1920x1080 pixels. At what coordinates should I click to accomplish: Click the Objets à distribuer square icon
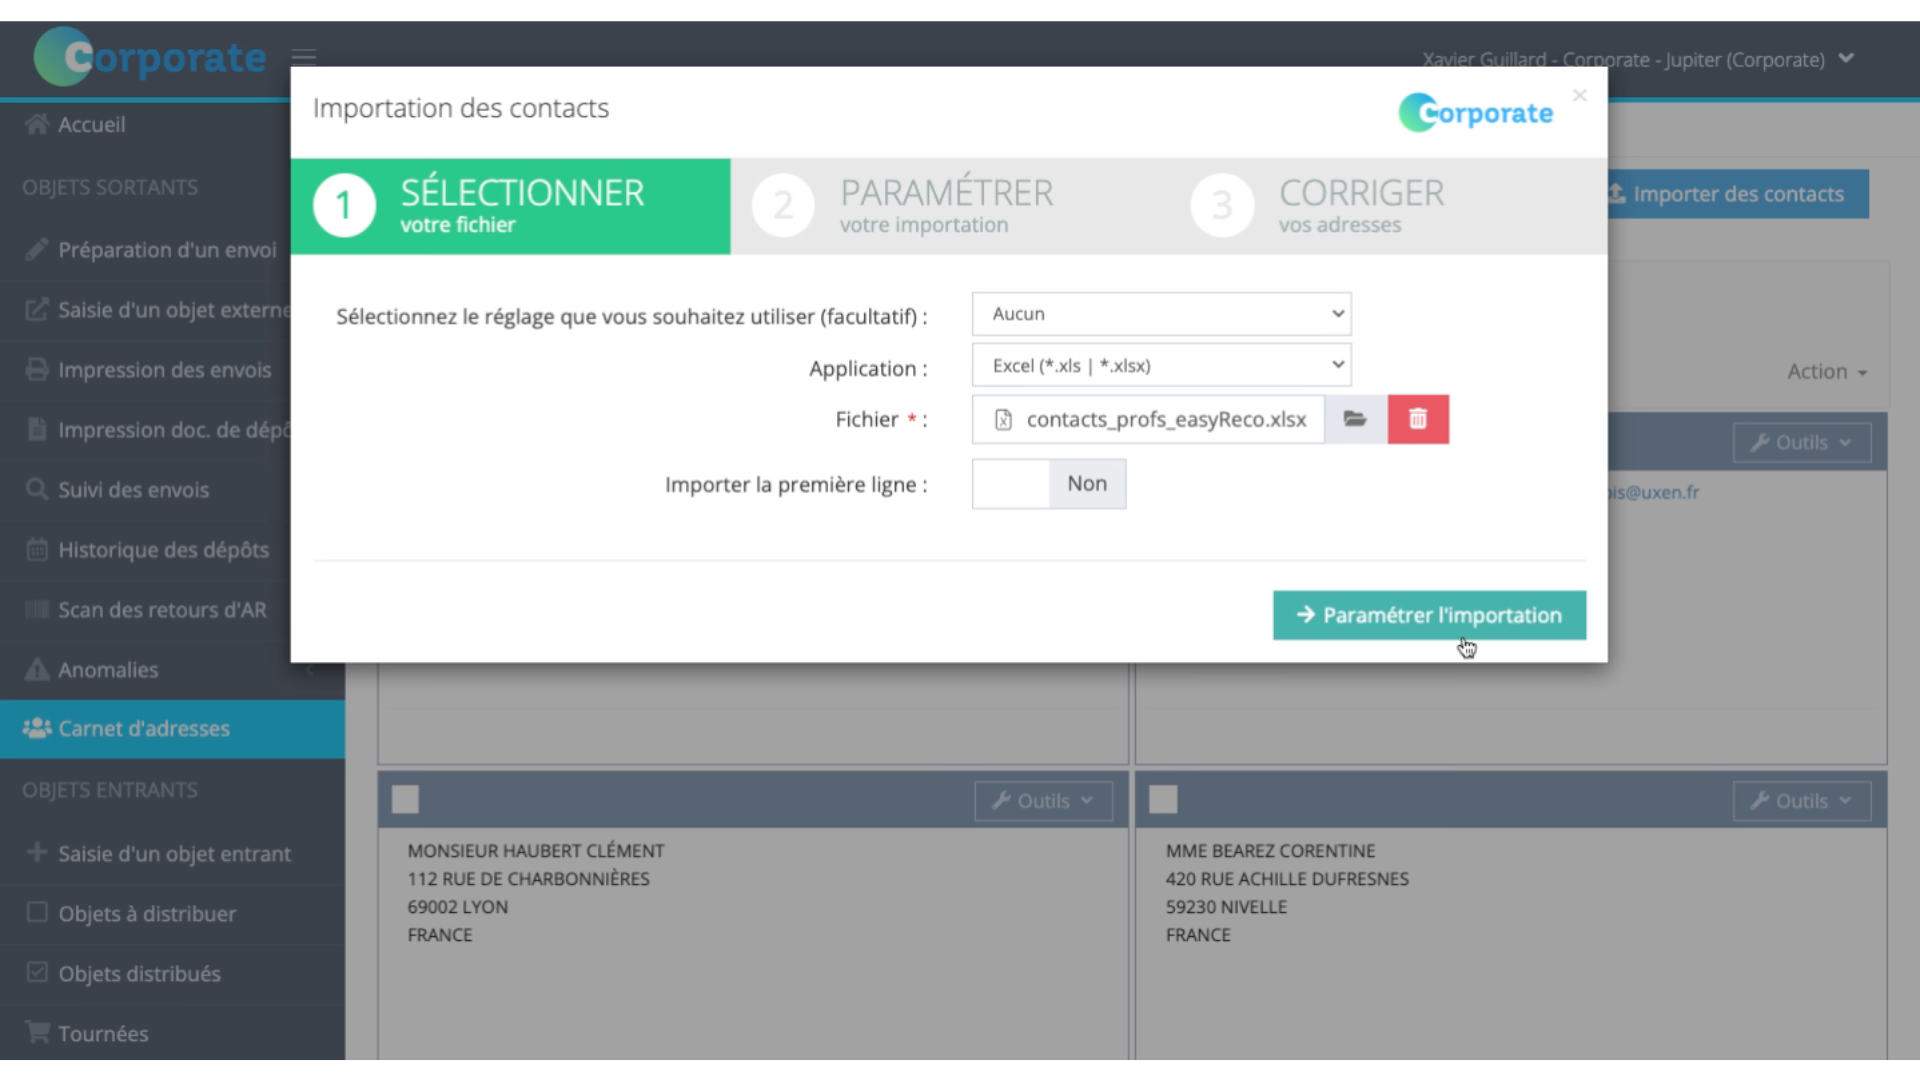[37, 912]
